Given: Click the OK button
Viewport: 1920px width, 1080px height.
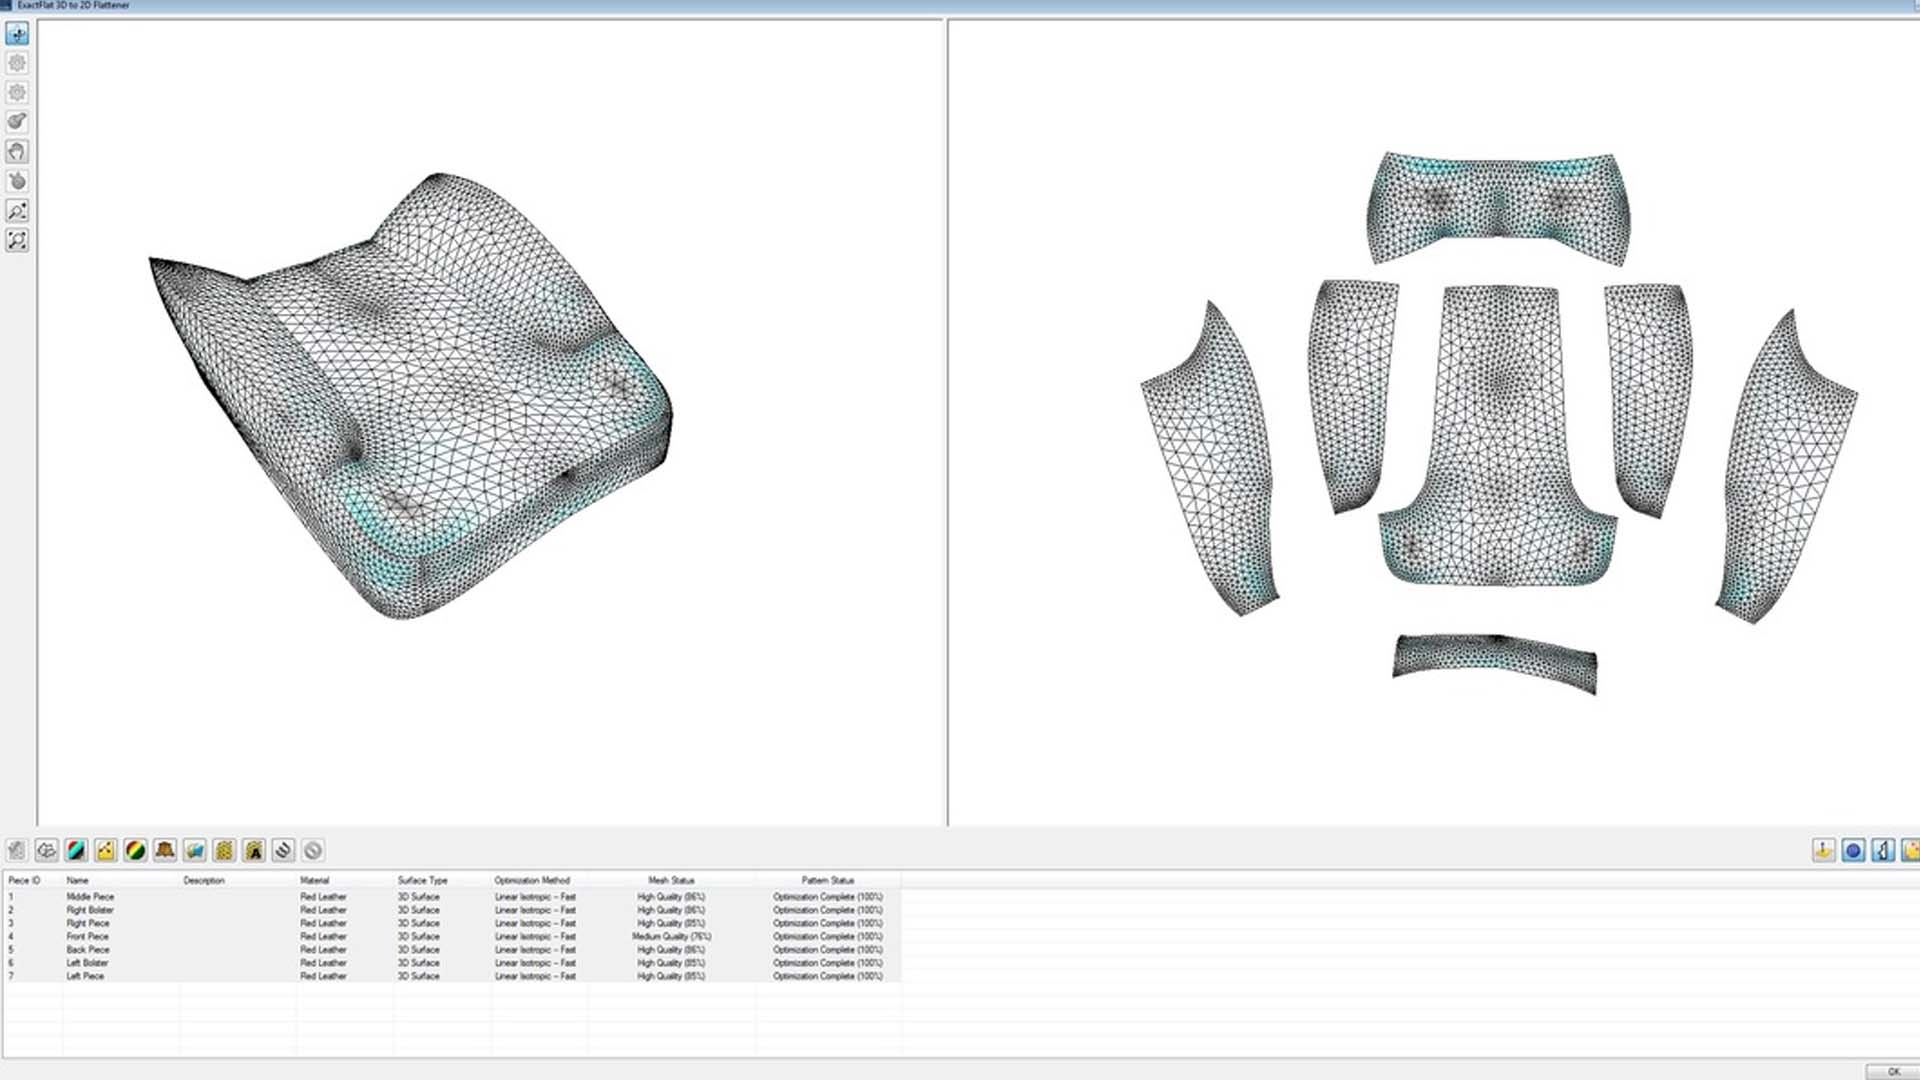Looking at the screenshot, I should point(1892,1071).
